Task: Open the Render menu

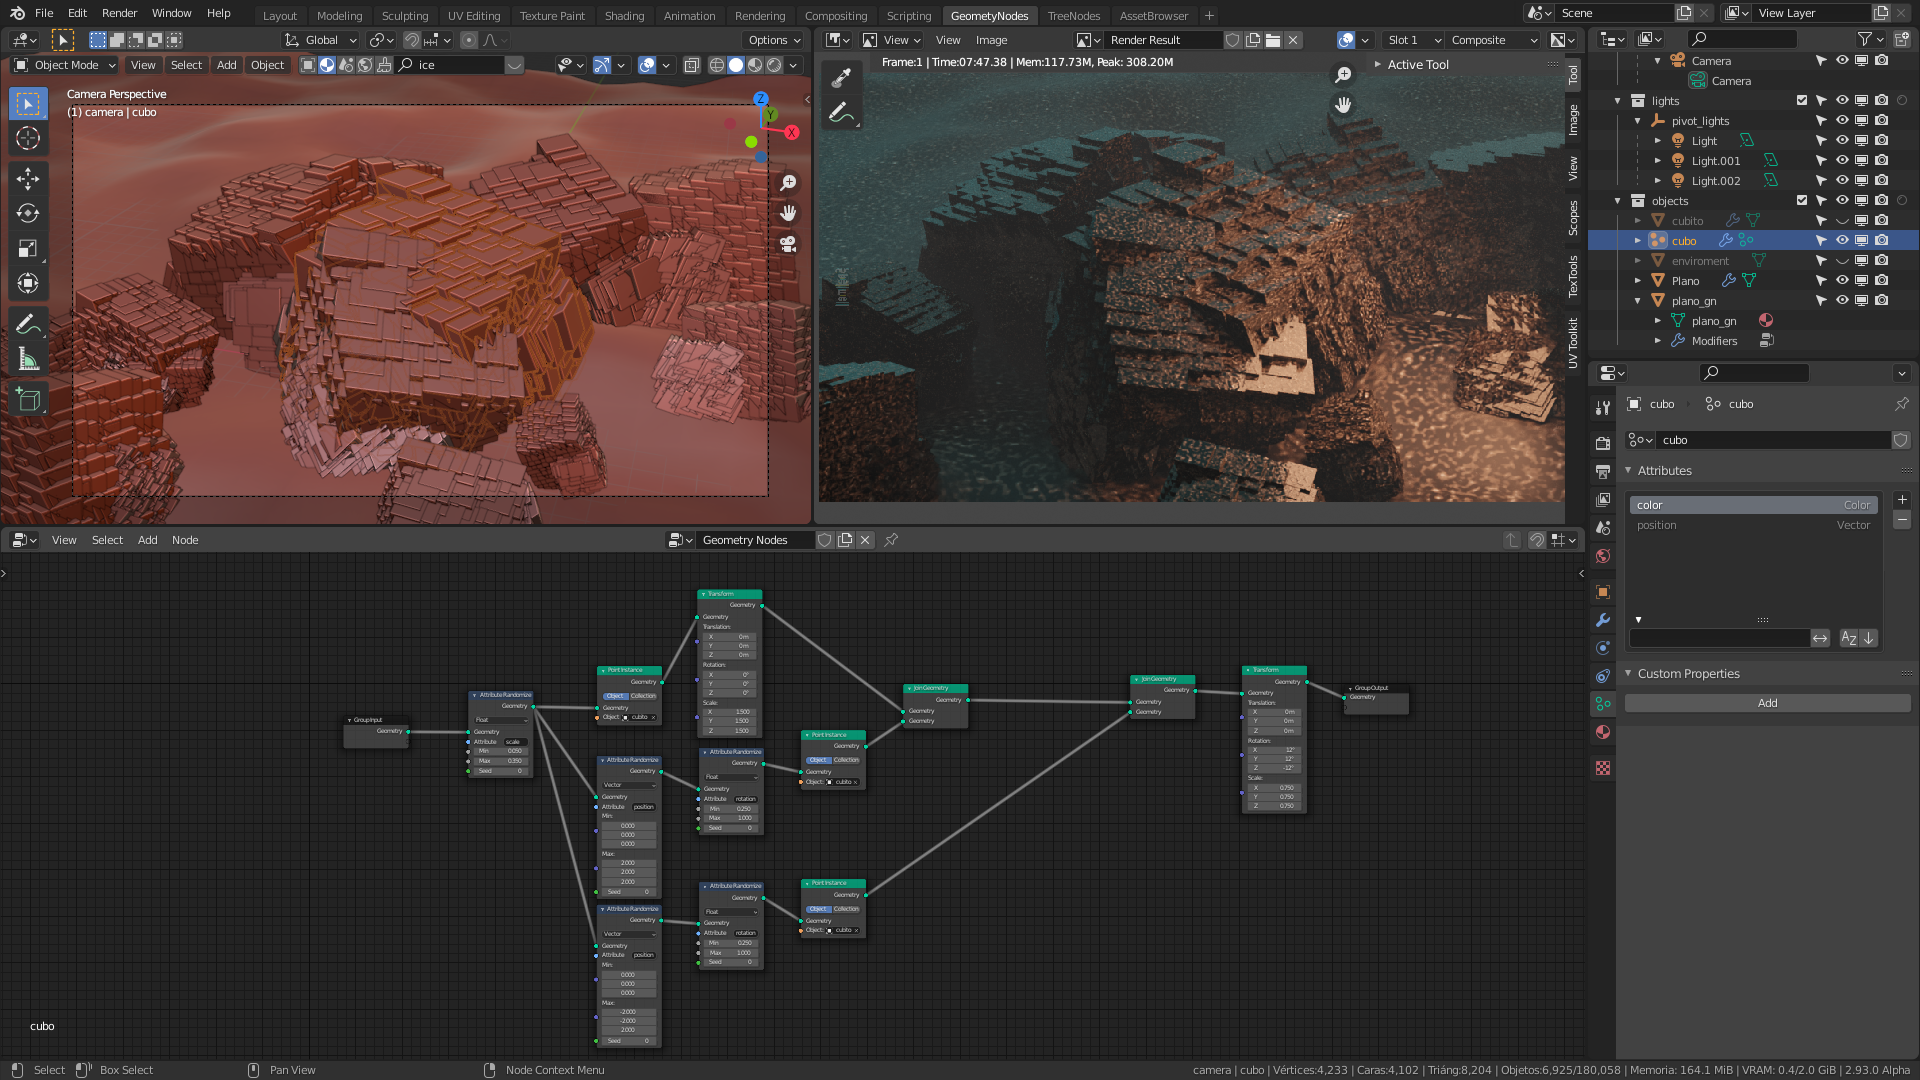Action: pyautogui.click(x=119, y=13)
